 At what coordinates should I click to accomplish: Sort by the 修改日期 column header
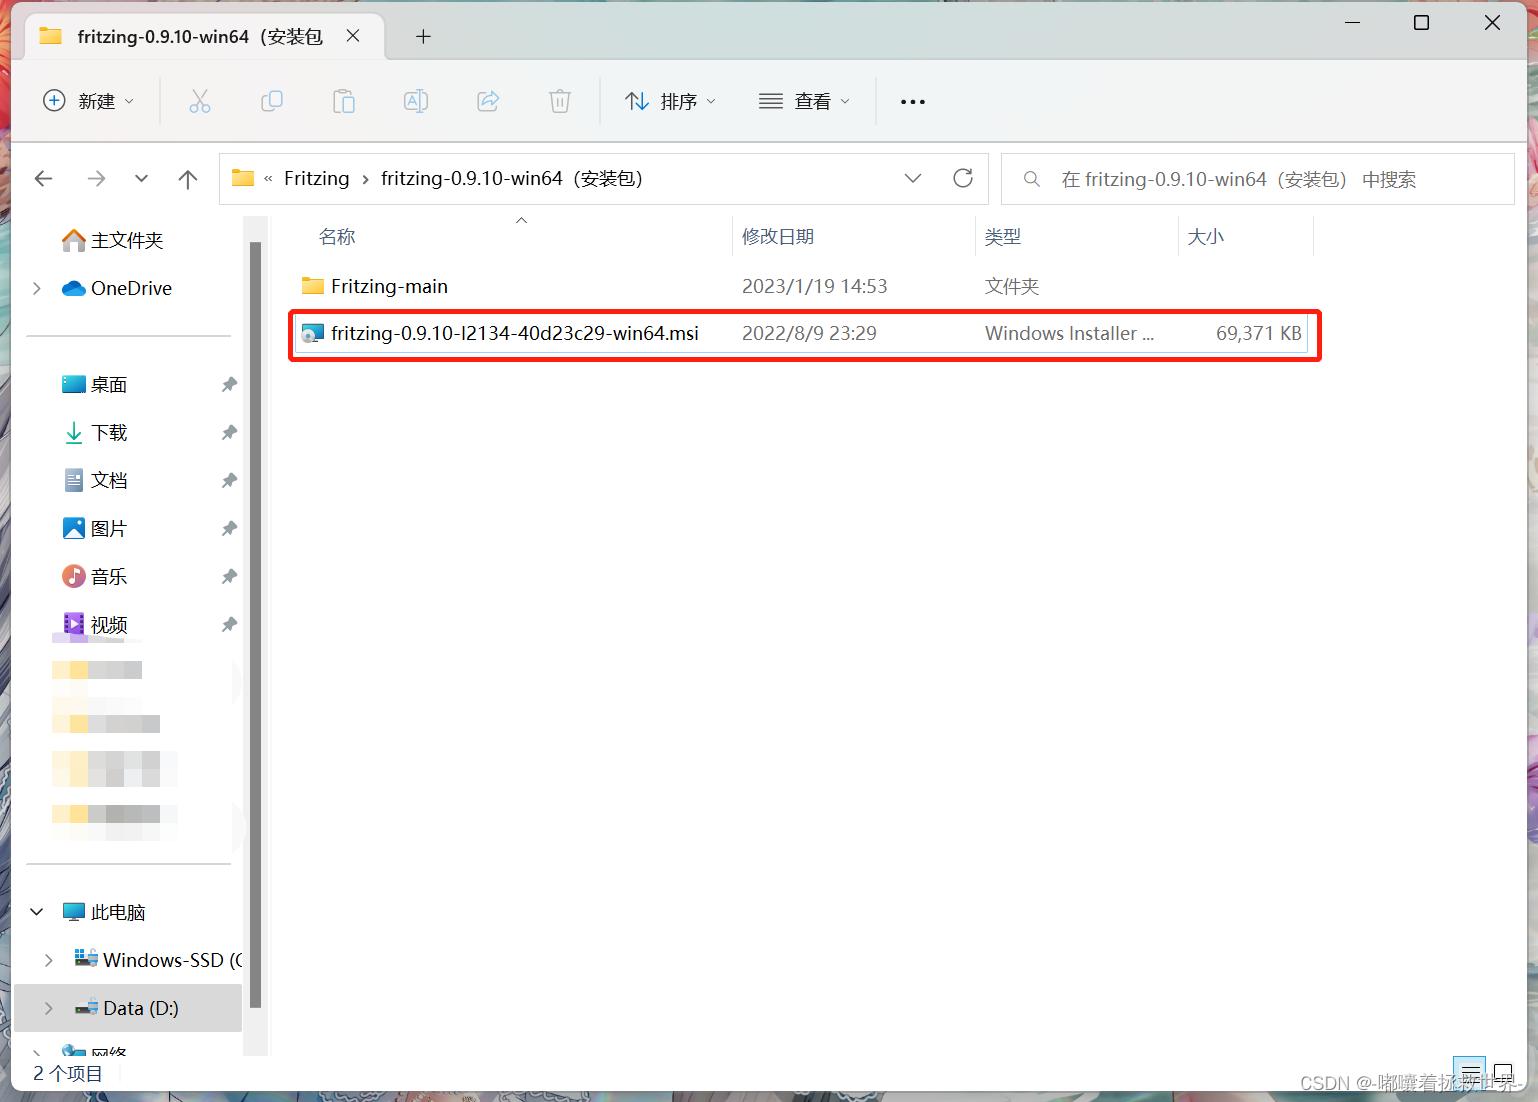(778, 237)
